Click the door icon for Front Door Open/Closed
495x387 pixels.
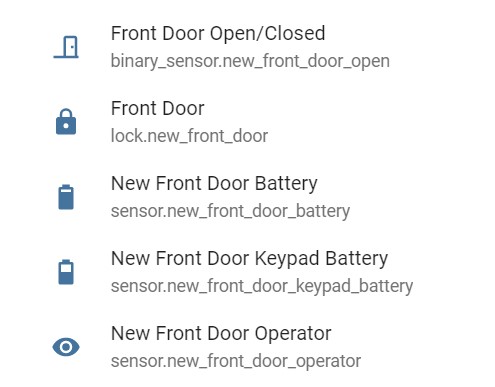[x=66, y=47]
